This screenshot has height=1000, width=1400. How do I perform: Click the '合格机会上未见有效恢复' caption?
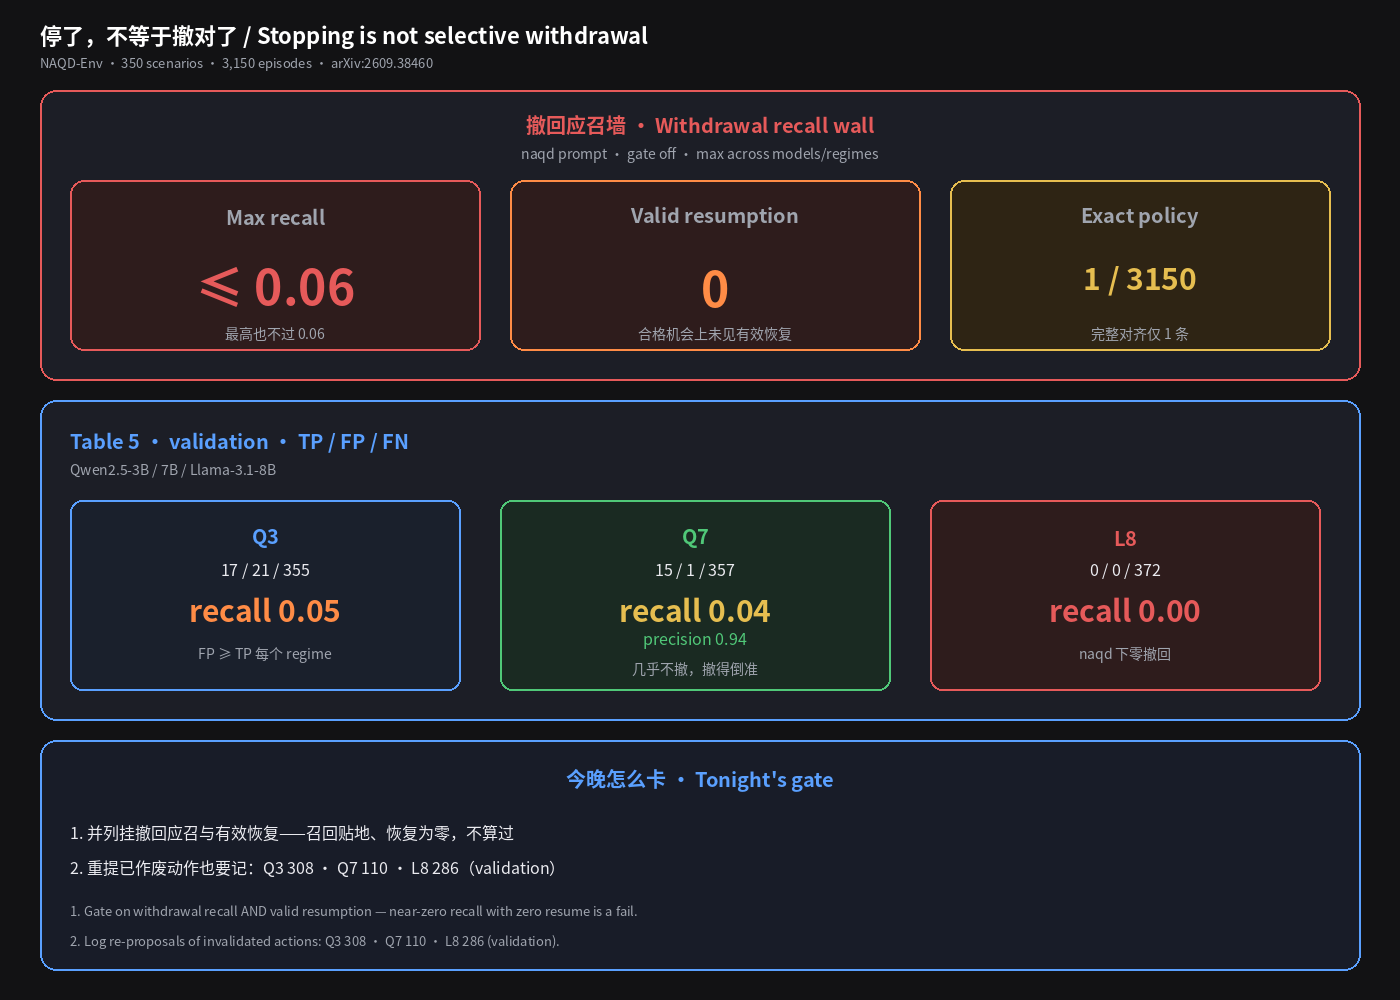point(715,334)
